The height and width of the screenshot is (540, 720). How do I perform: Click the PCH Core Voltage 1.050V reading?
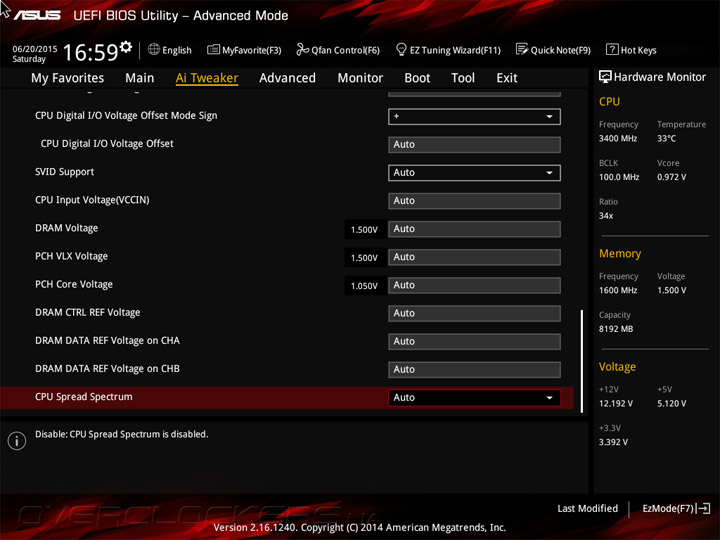tap(364, 286)
